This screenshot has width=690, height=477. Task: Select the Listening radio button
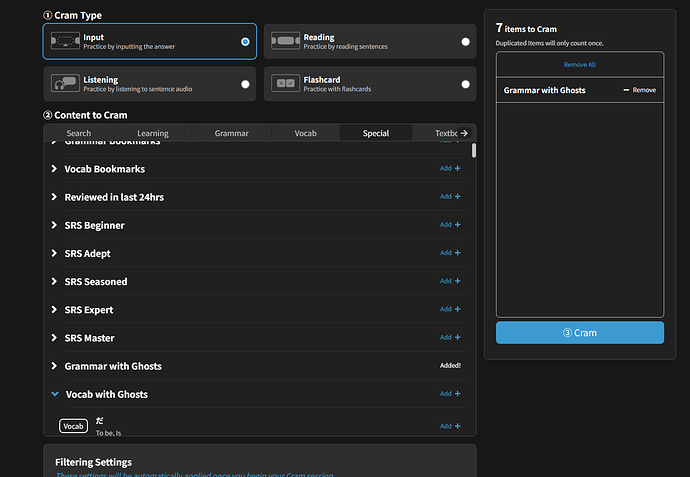click(x=245, y=84)
